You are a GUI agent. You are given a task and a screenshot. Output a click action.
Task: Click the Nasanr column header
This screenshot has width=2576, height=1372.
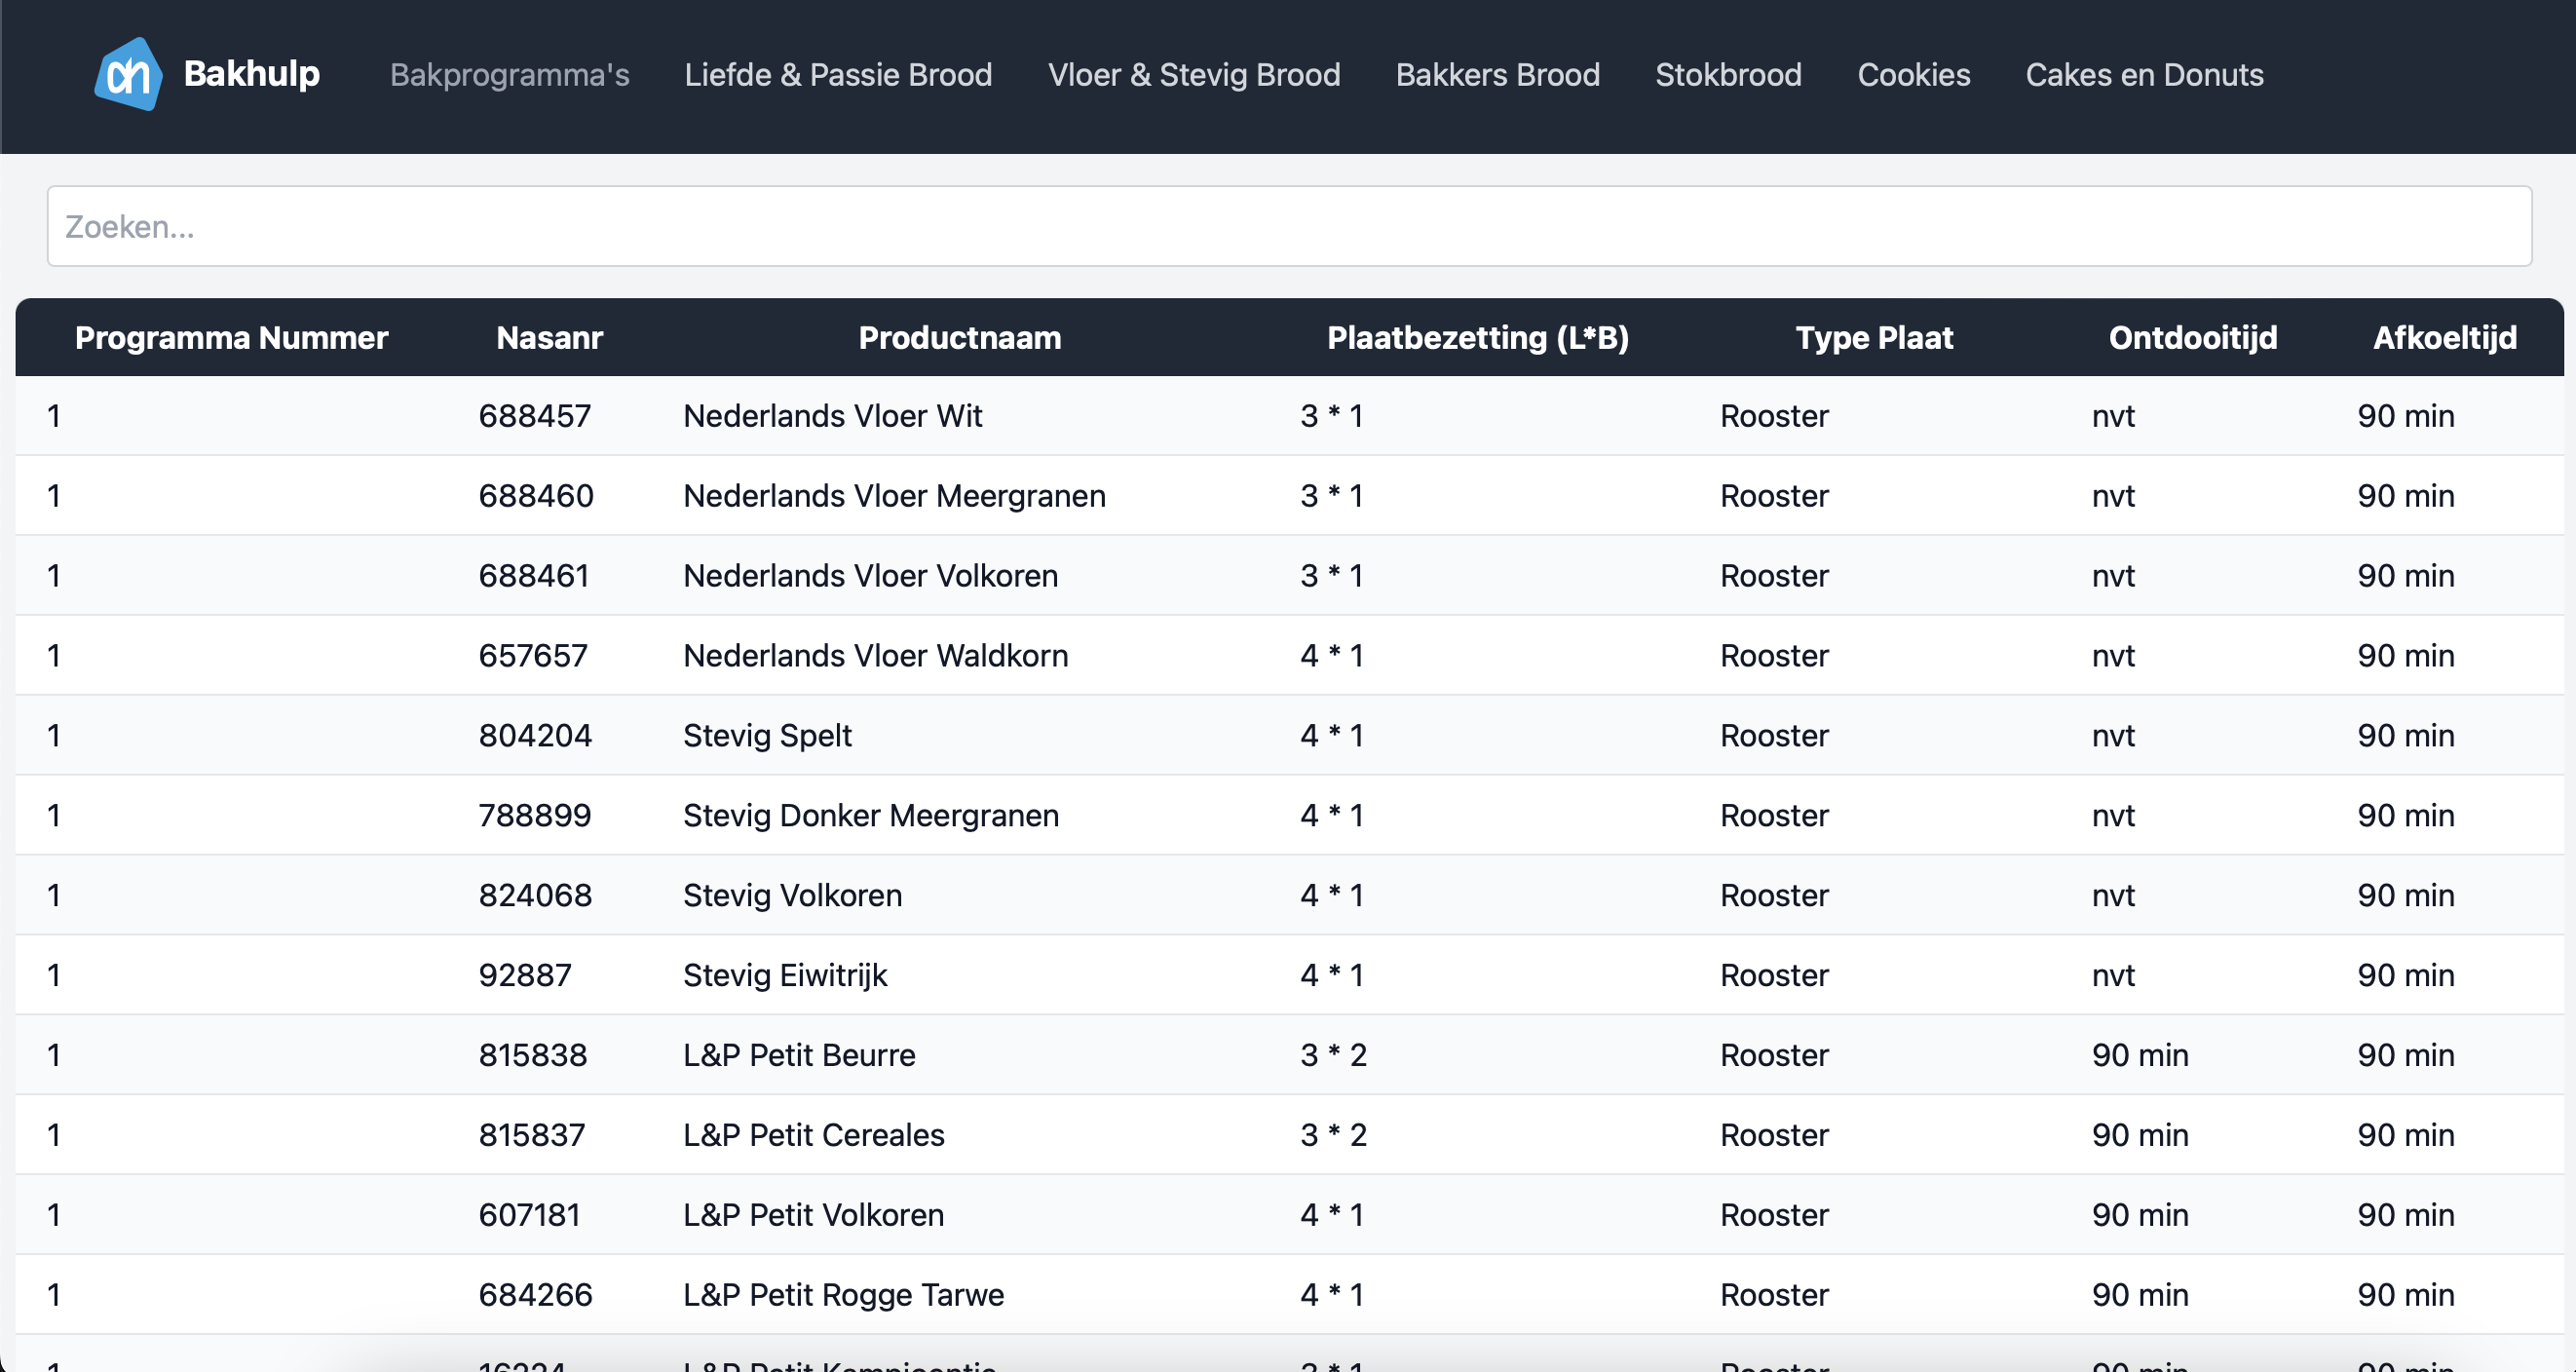[x=549, y=338]
